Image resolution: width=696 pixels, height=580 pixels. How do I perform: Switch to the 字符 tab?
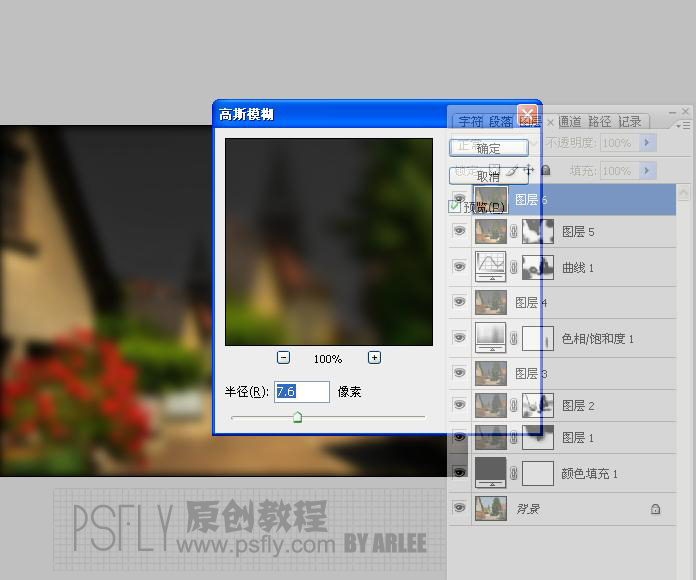[470, 122]
